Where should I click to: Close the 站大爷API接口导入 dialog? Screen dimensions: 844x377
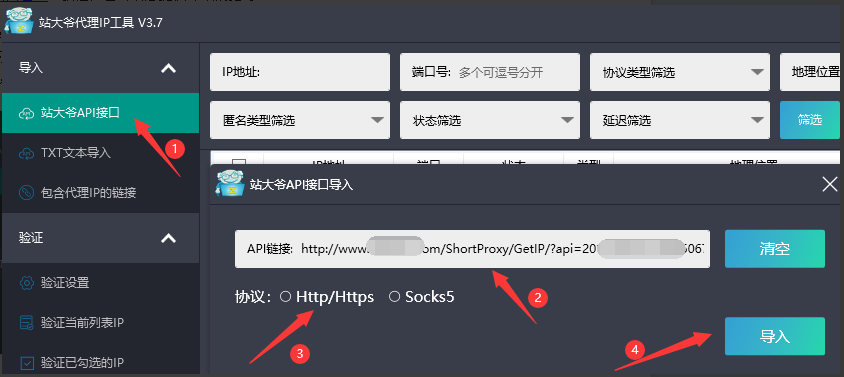tap(830, 185)
